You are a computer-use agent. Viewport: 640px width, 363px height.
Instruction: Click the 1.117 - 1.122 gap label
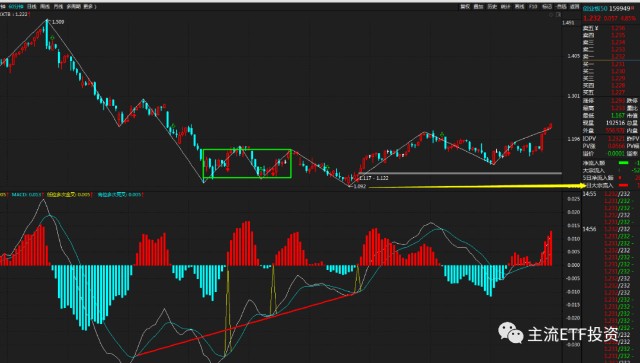tap(373, 178)
